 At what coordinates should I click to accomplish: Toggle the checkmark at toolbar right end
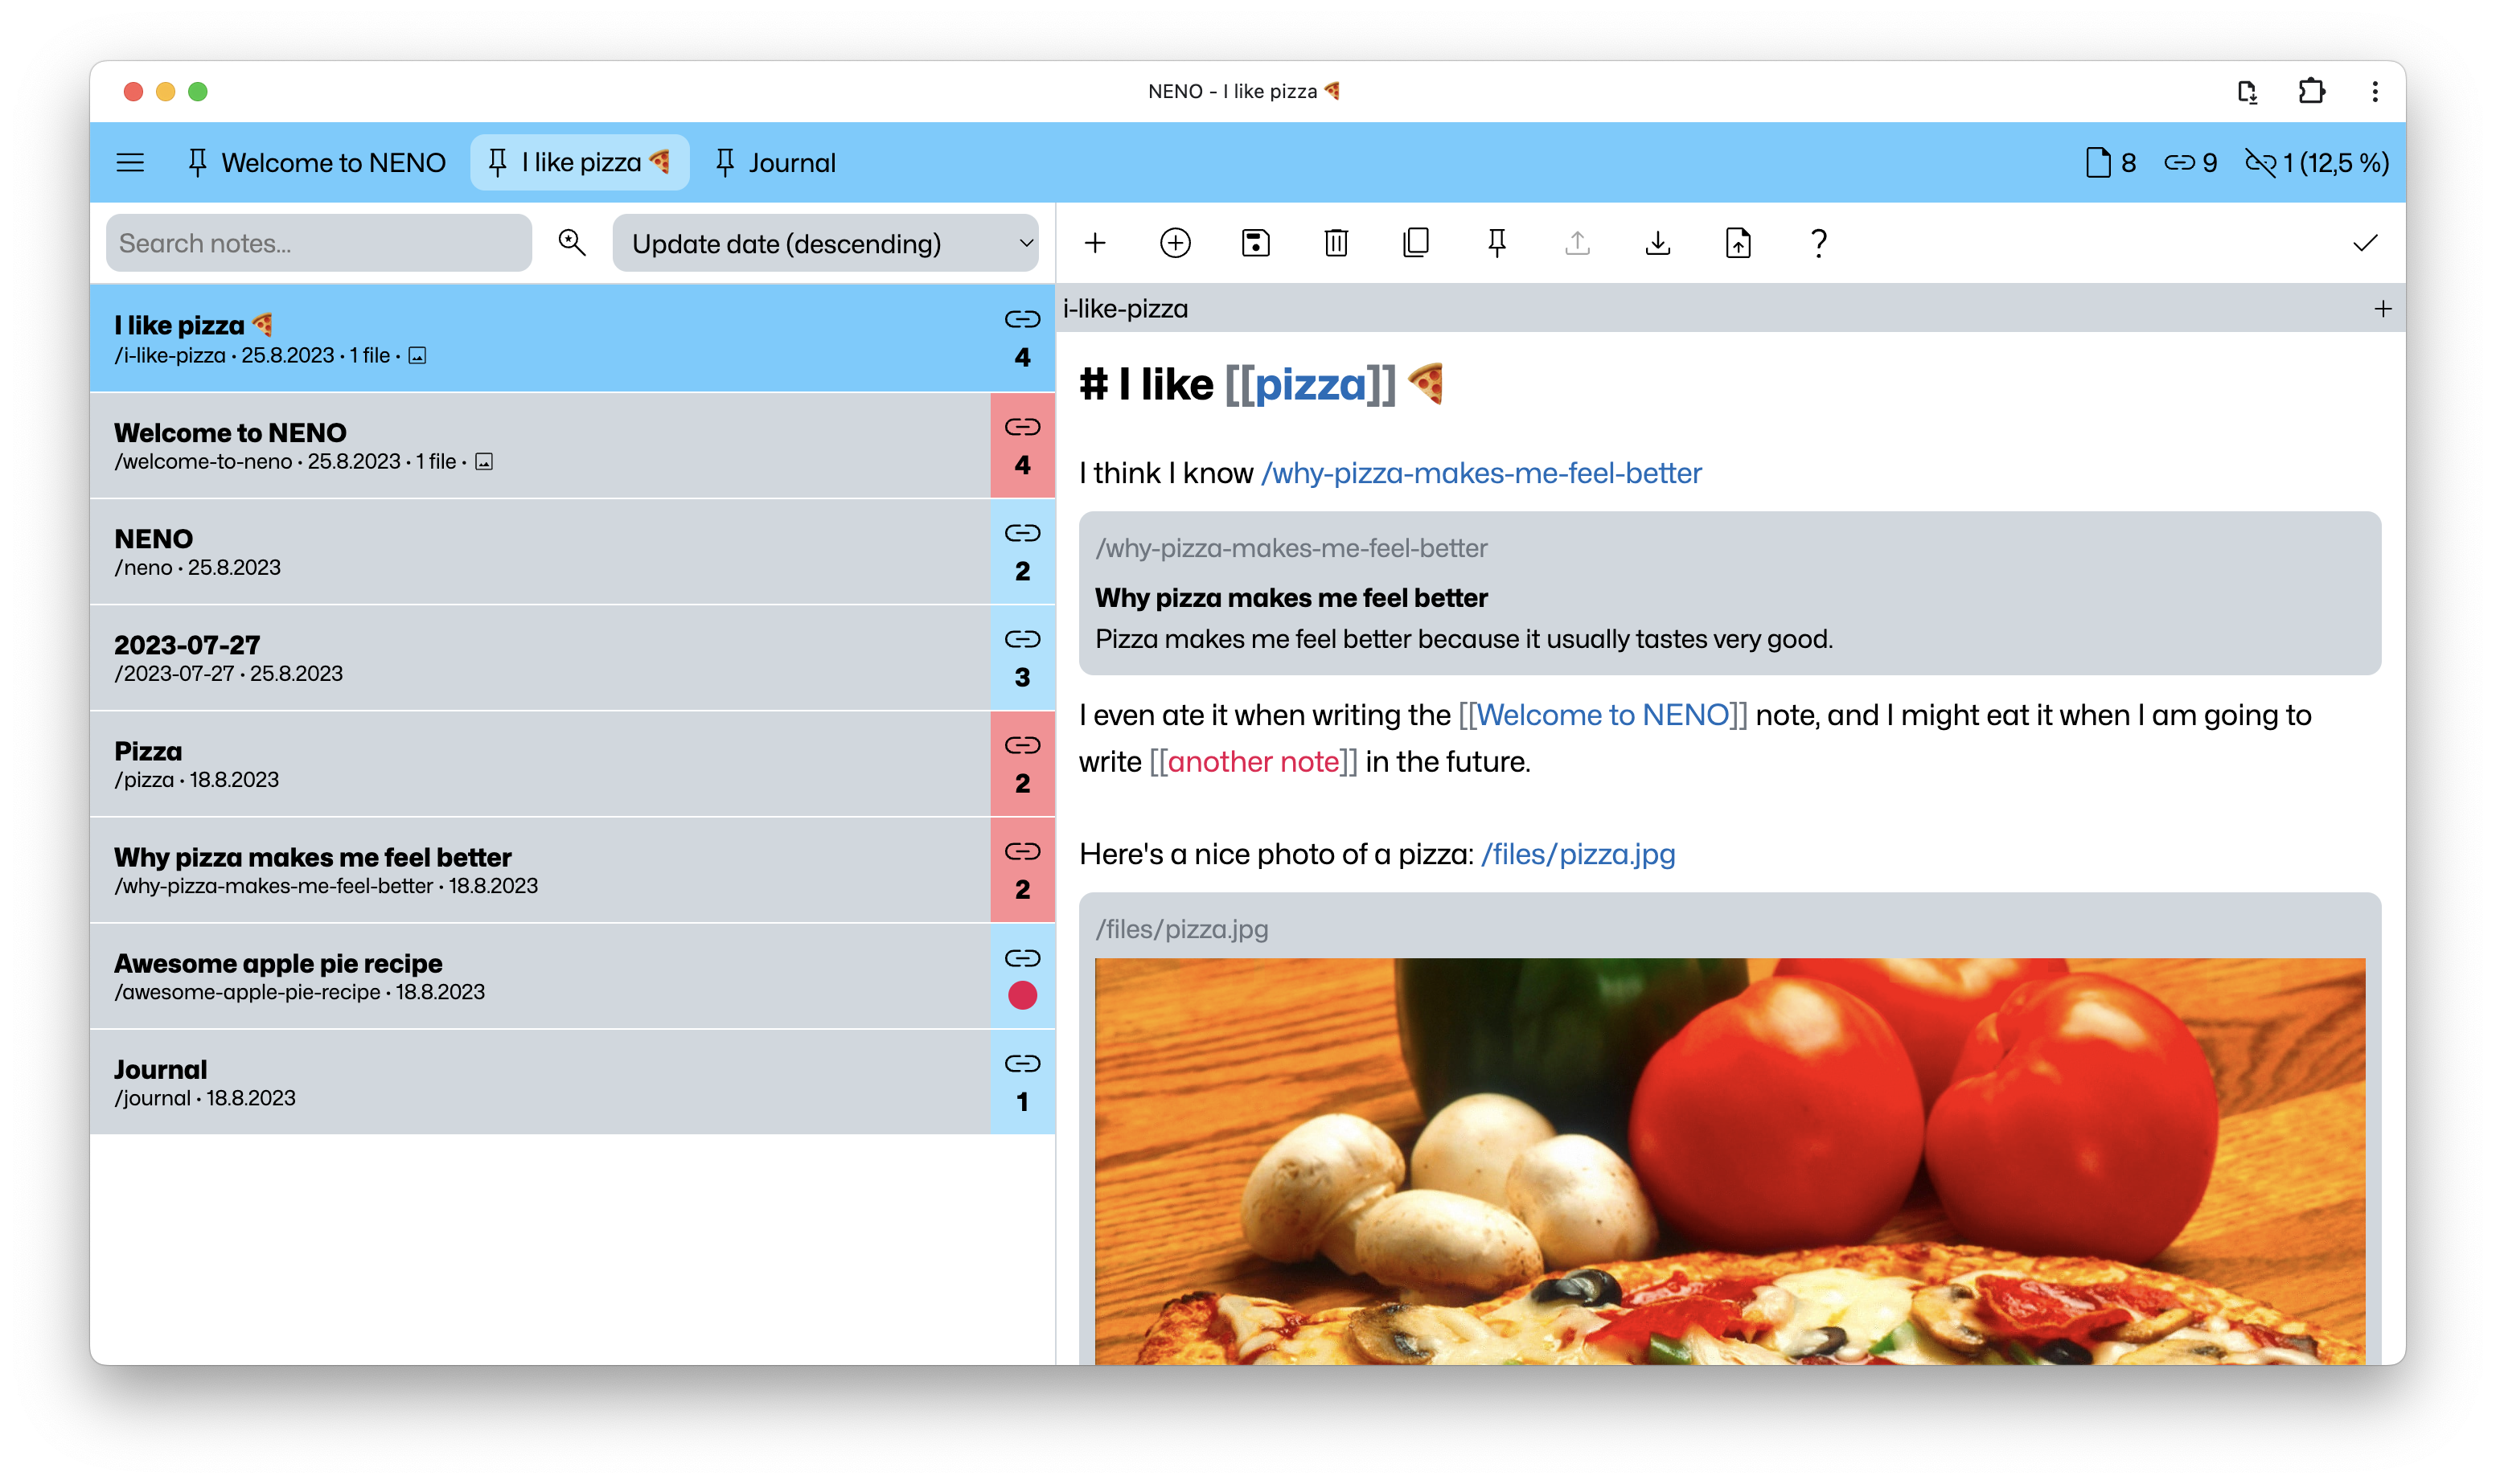coord(2365,243)
